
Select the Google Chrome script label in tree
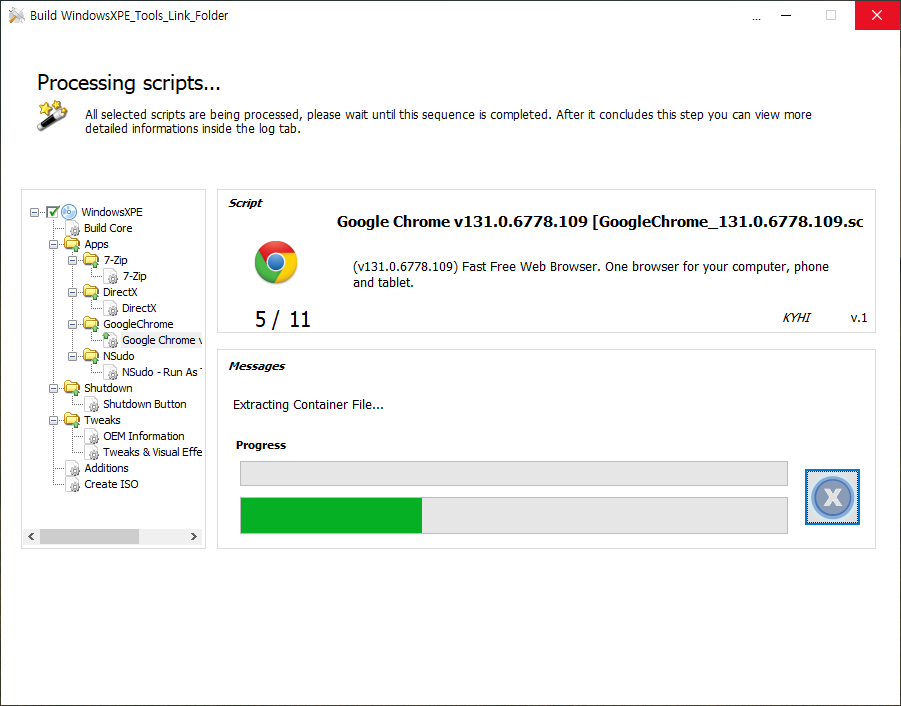pyautogui.click(x=161, y=340)
